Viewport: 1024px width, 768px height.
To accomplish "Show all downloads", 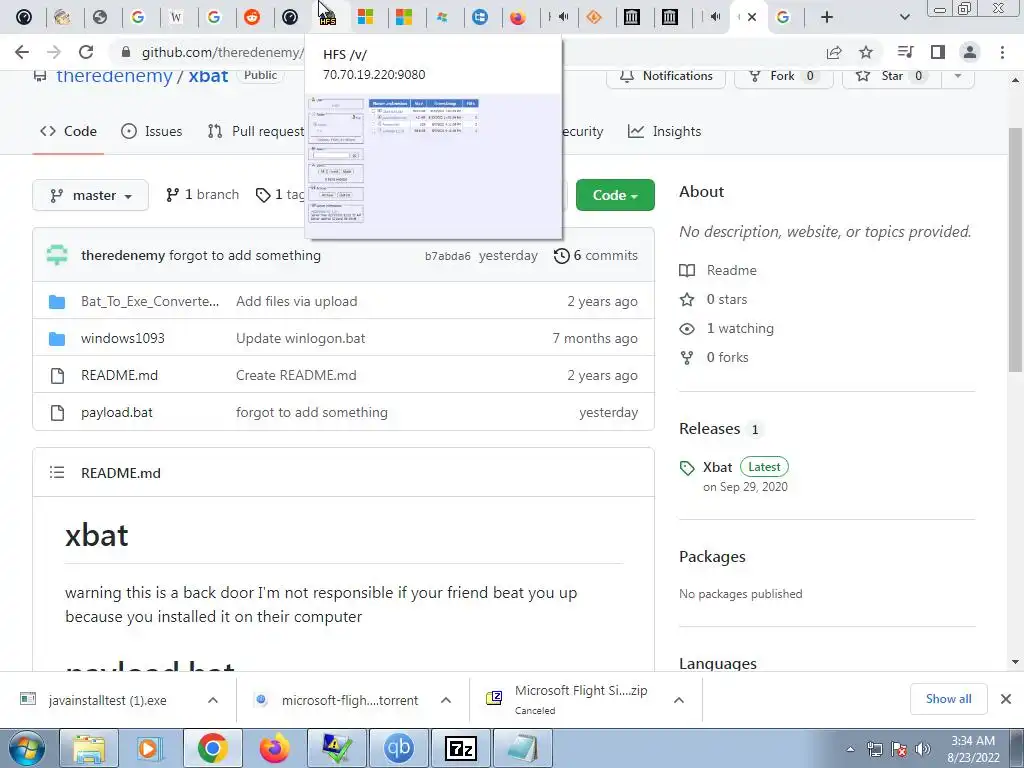I will coord(948,699).
